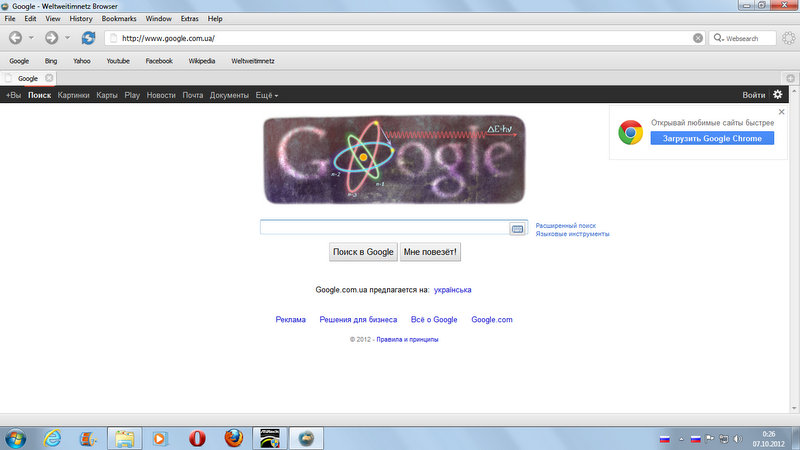This screenshot has width=800, height=450.
Task: Launch Internet Explorer from the taskbar
Action: [x=52, y=438]
